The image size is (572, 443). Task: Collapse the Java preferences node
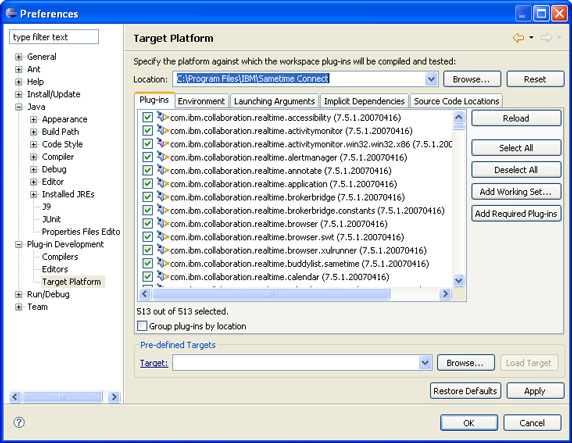[x=19, y=107]
